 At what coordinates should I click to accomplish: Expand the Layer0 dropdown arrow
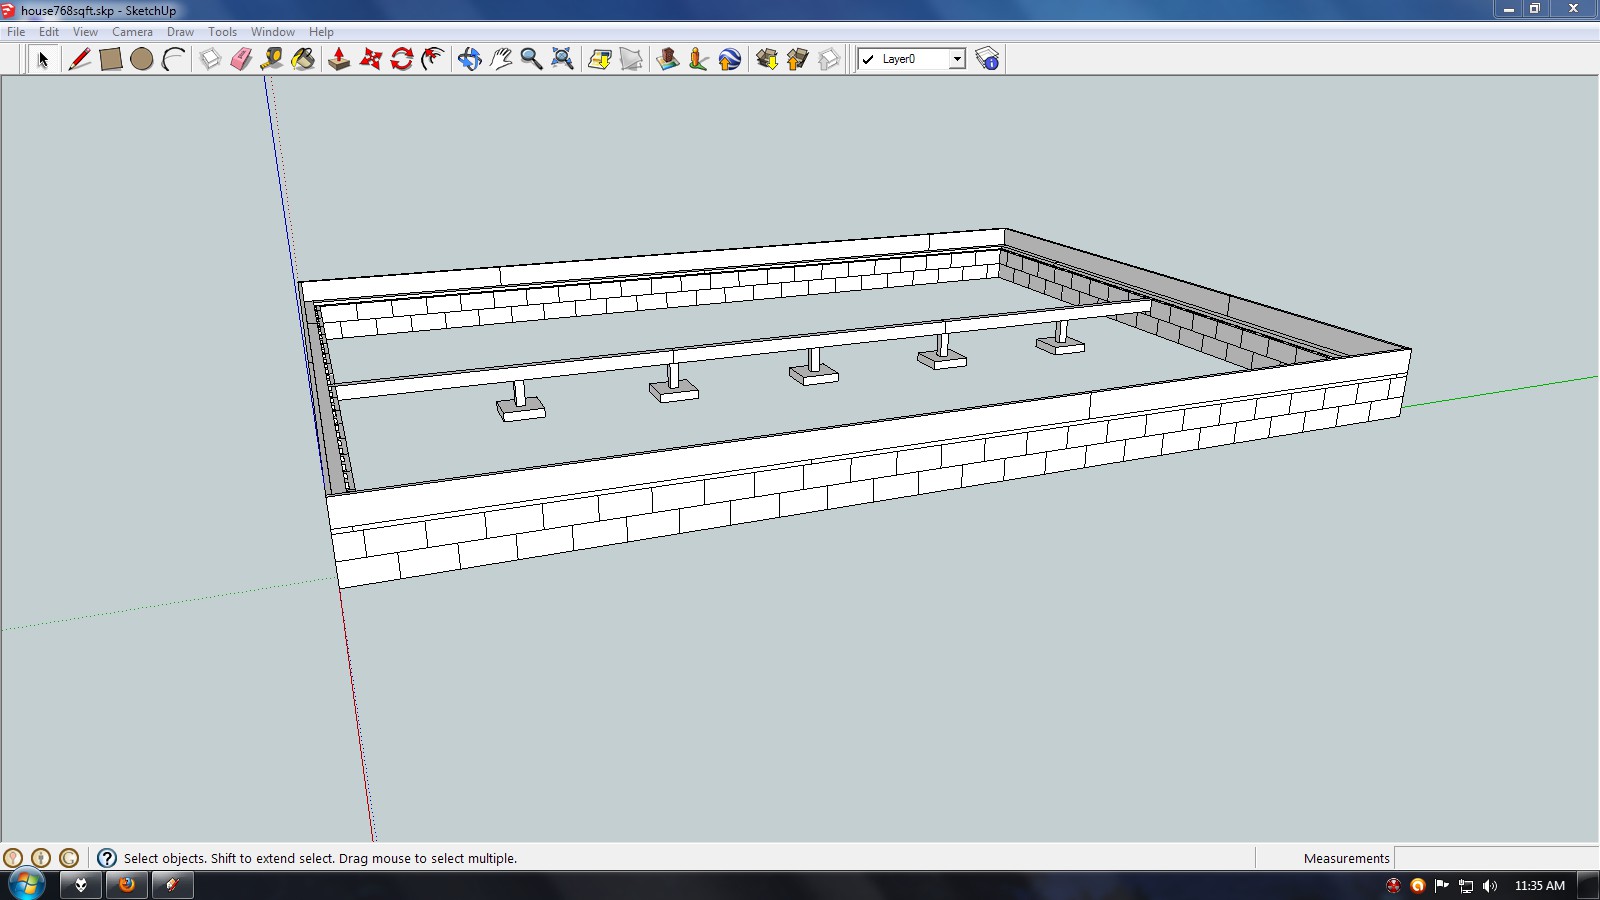[957, 59]
